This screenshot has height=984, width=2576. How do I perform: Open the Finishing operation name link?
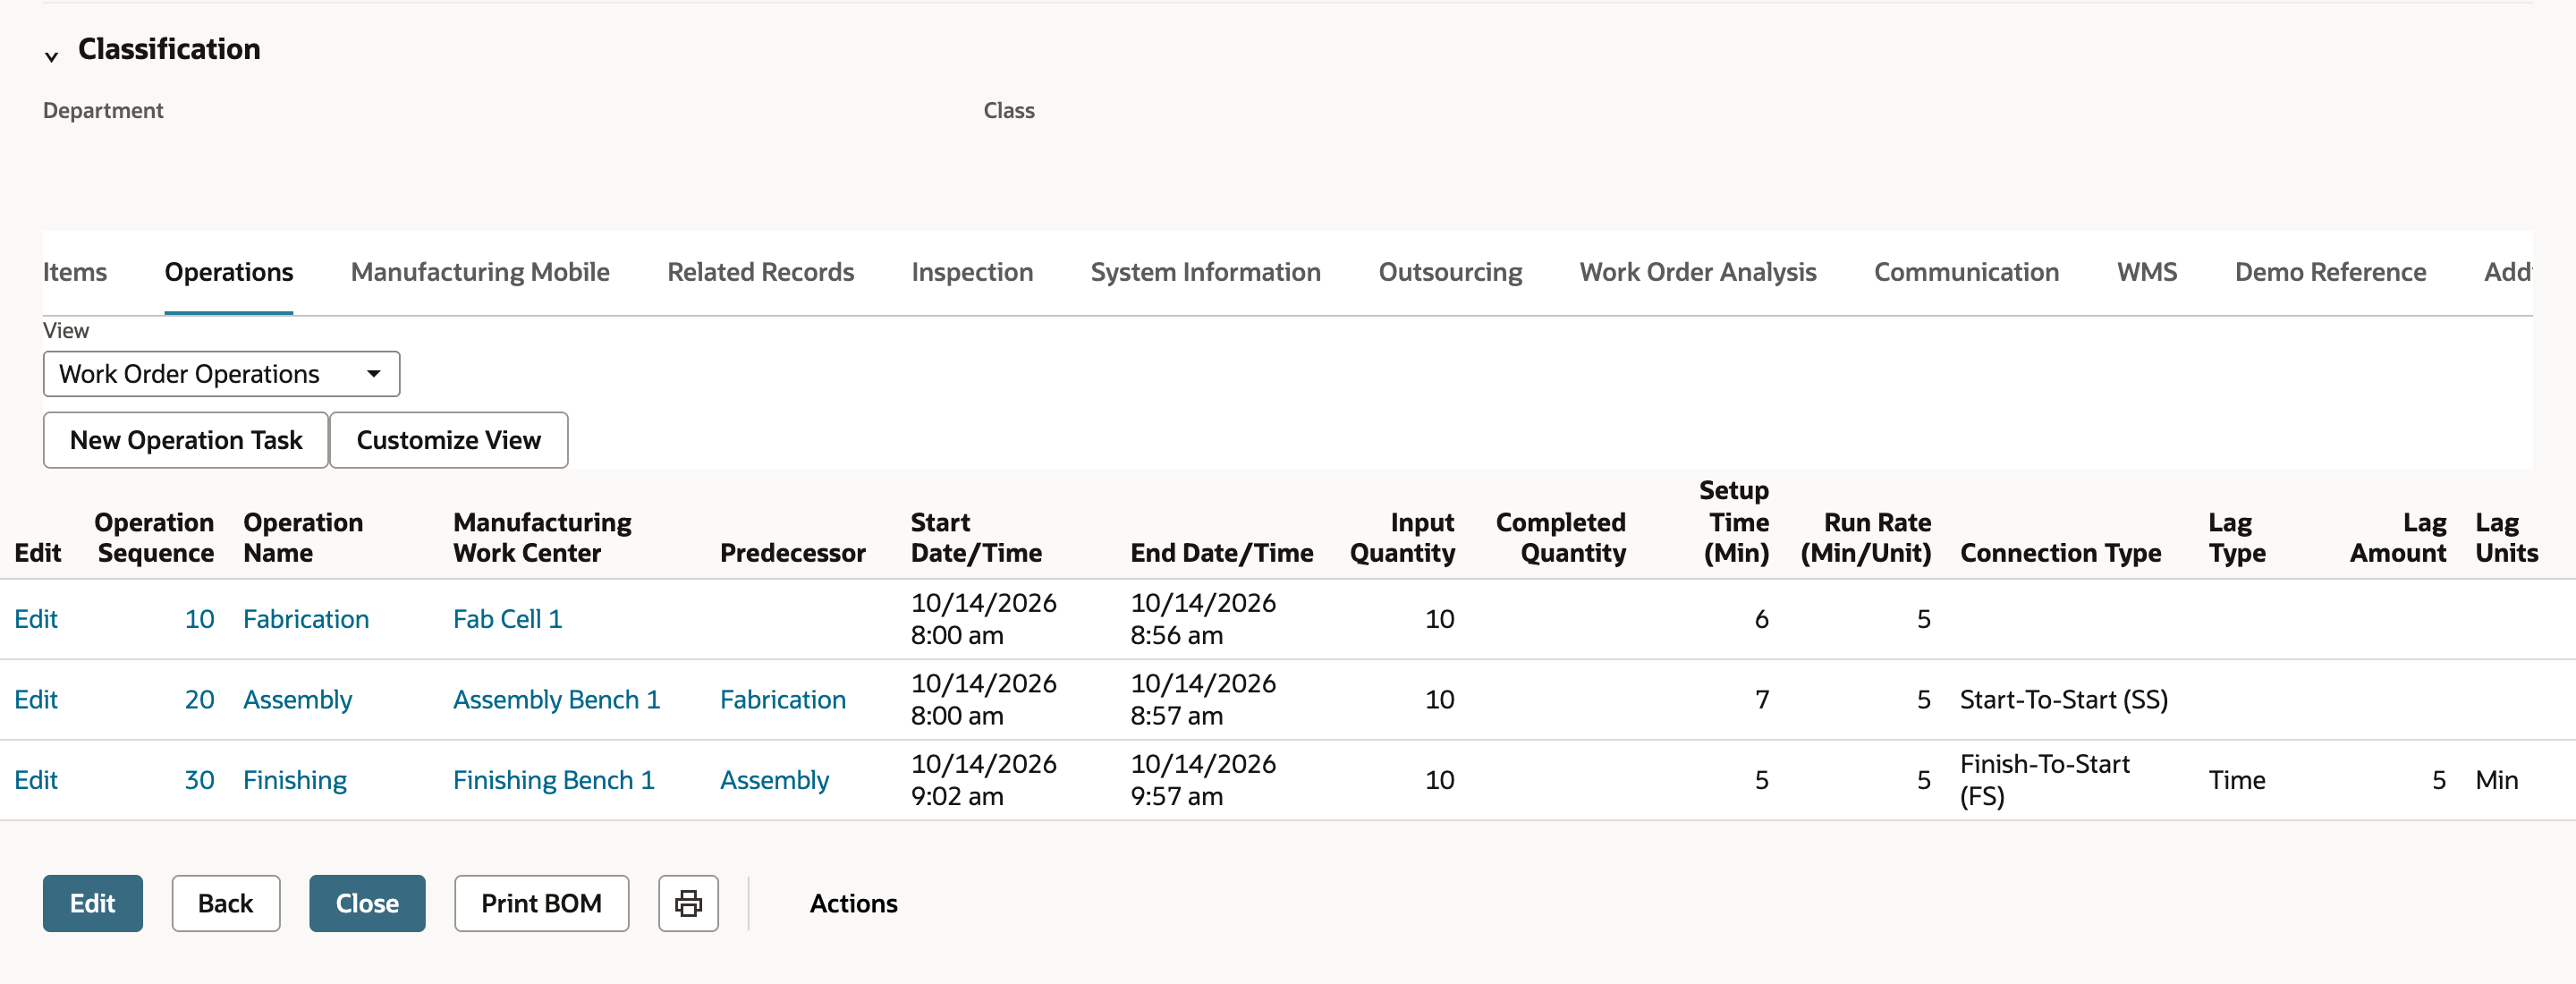click(x=295, y=780)
